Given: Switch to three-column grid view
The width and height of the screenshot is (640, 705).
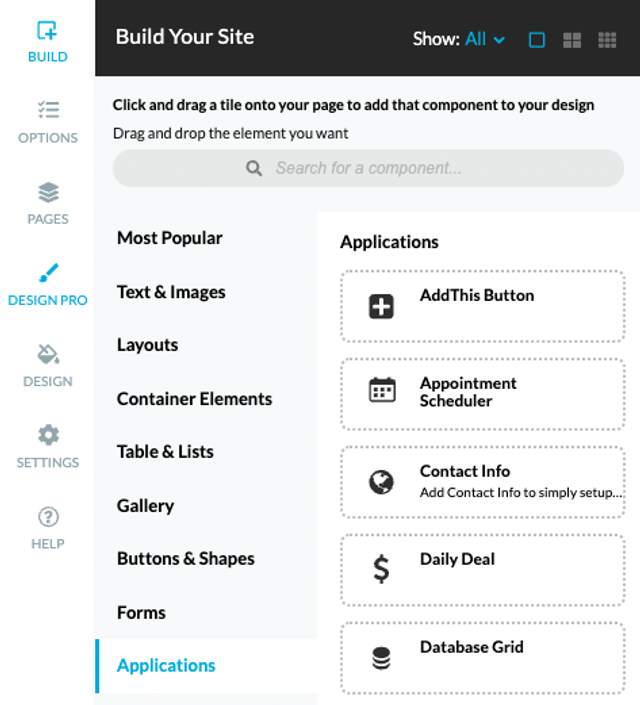Looking at the screenshot, I should (607, 40).
